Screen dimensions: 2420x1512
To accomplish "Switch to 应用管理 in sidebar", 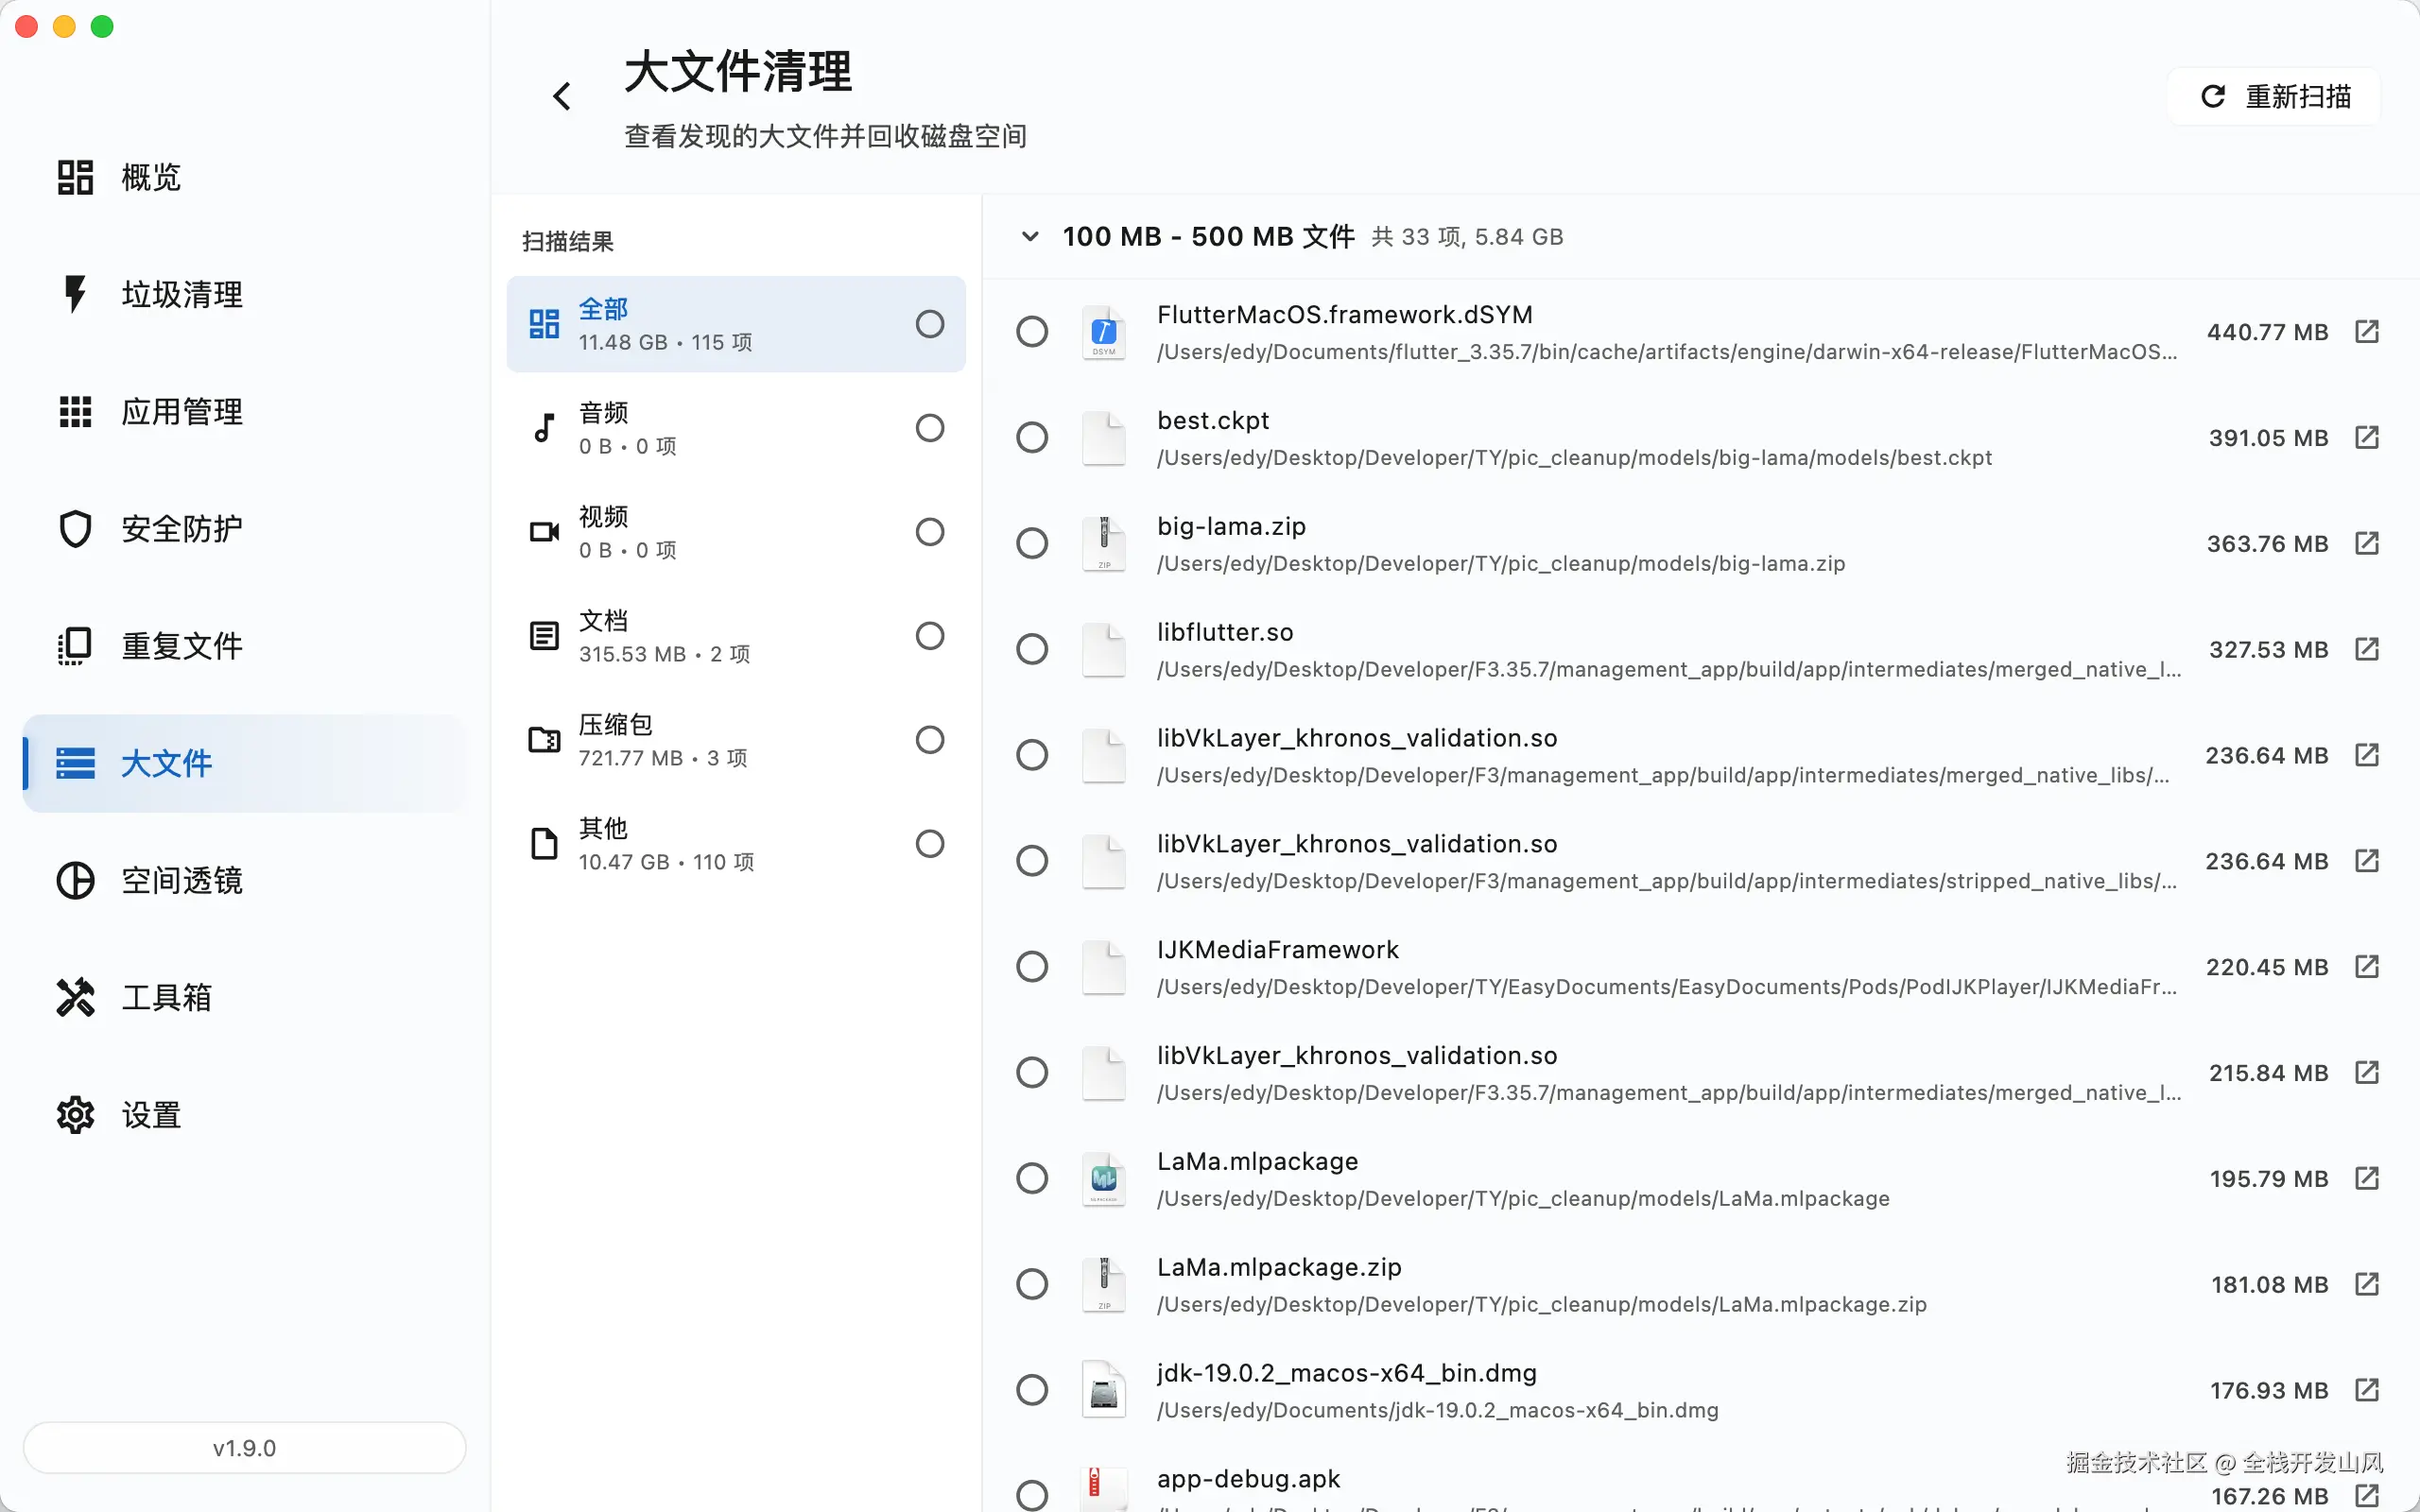I will click(x=181, y=411).
